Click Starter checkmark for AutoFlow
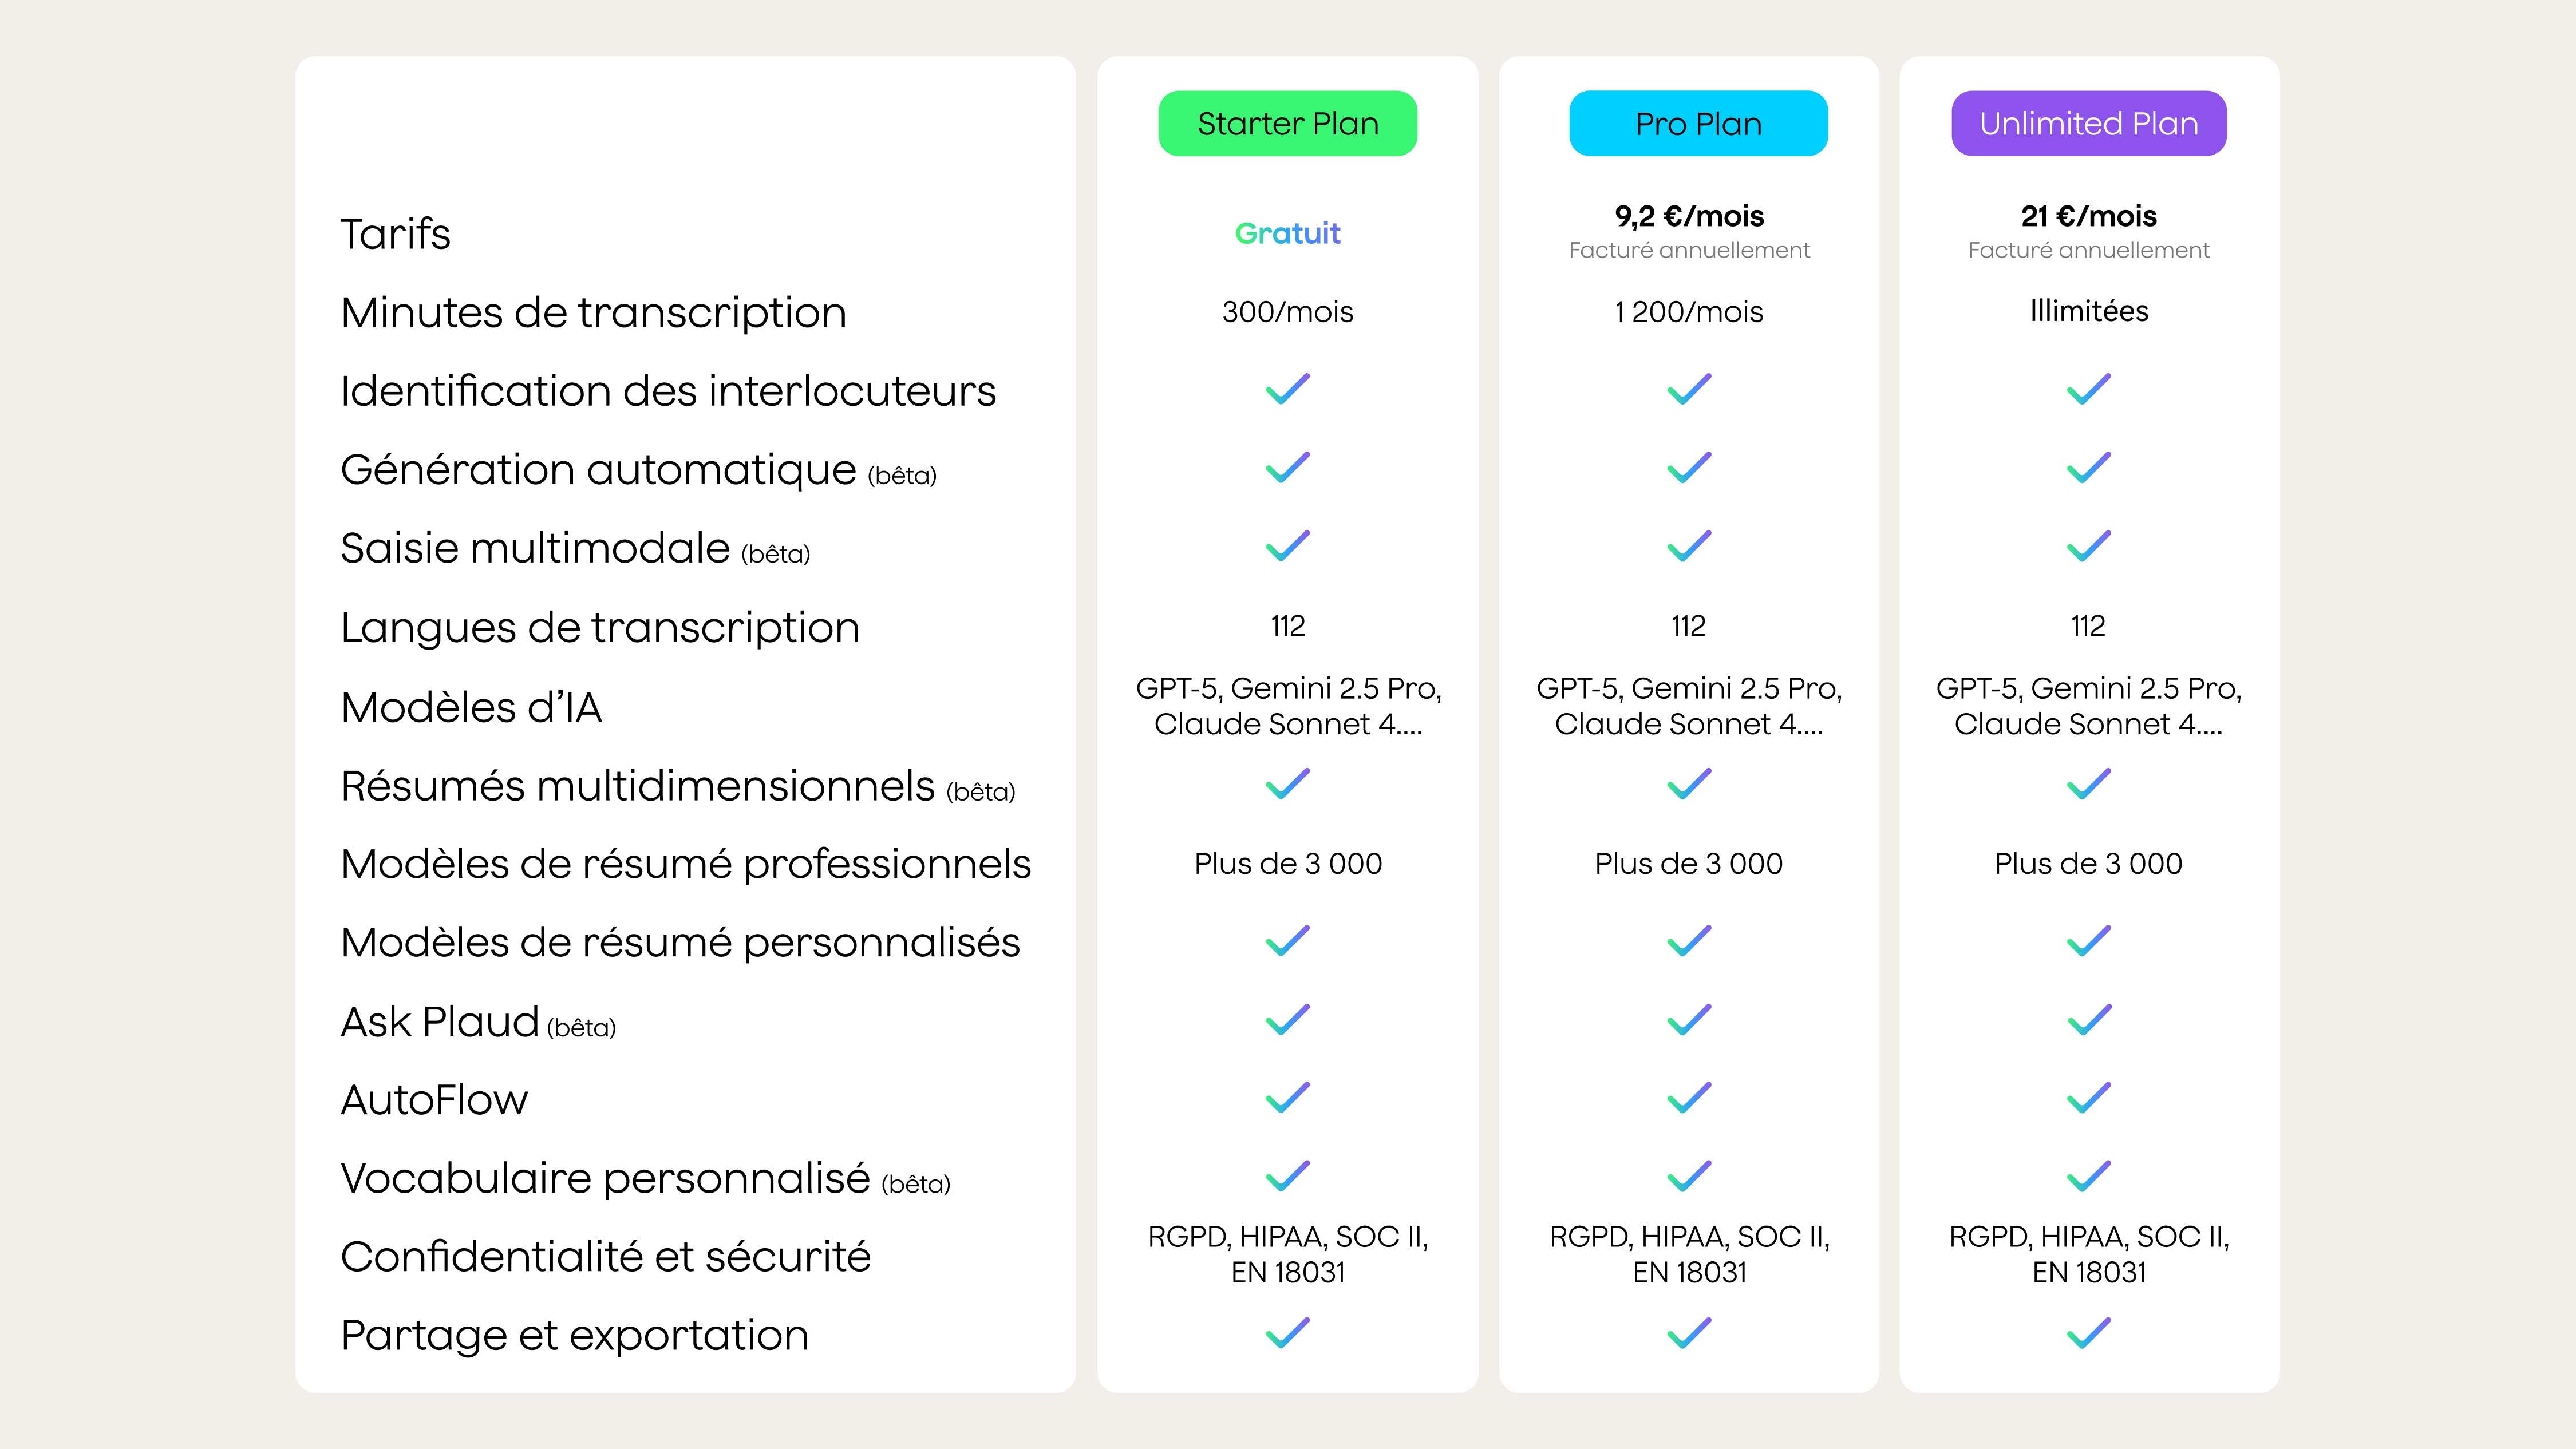Screen dimensions: 2576x1449 click(1287, 1098)
